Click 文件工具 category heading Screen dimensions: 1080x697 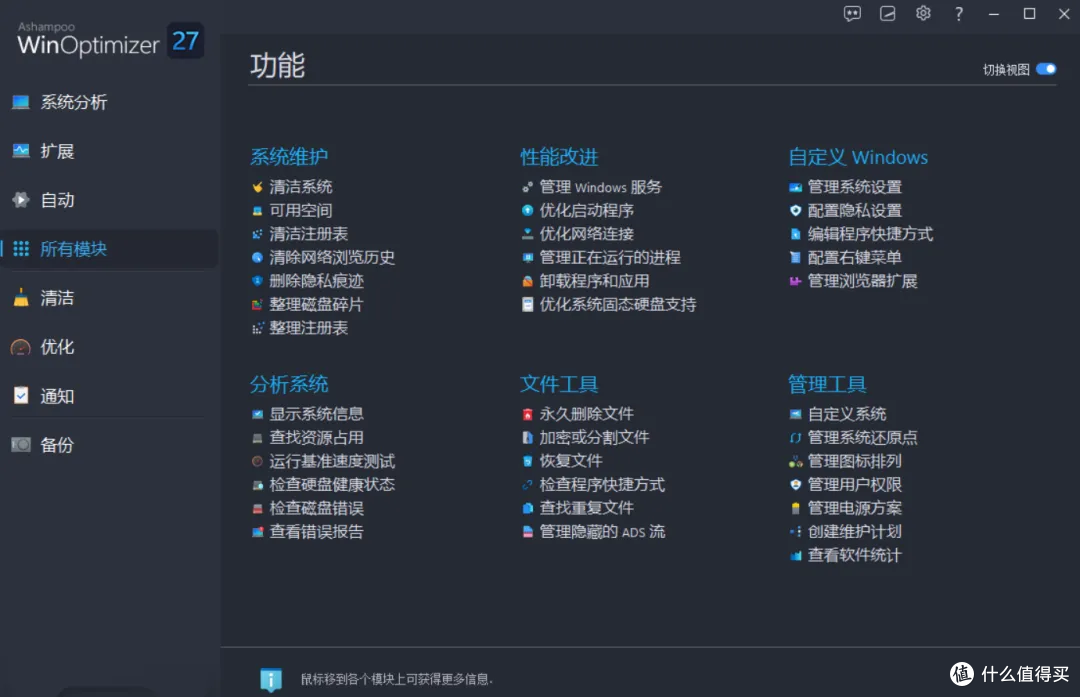tap(559, 384)
